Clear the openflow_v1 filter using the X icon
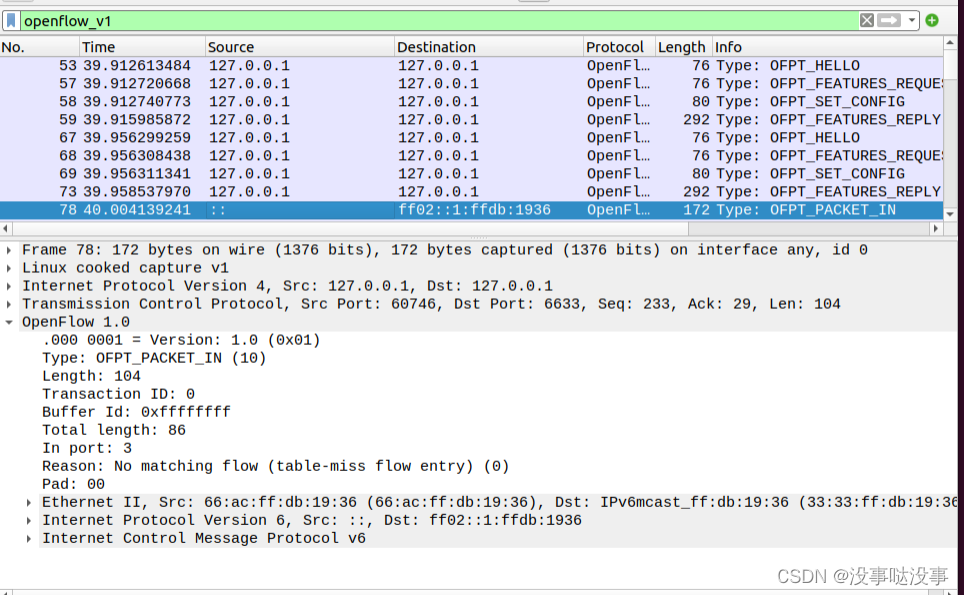Image resolution: width=964 pixels, height=595 pixels. point(866,20)
